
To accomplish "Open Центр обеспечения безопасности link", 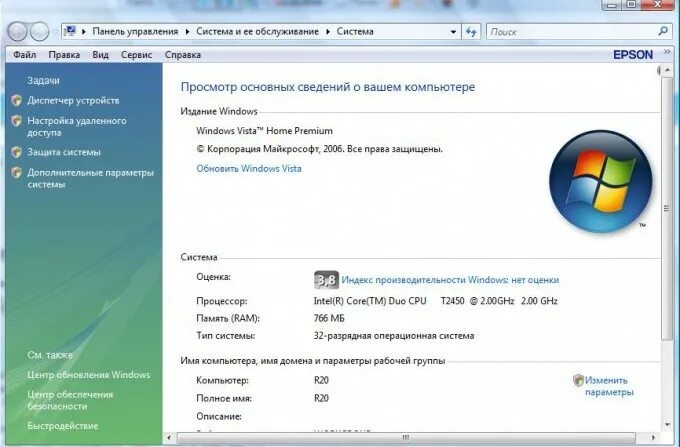I will [x=70, y=400].
